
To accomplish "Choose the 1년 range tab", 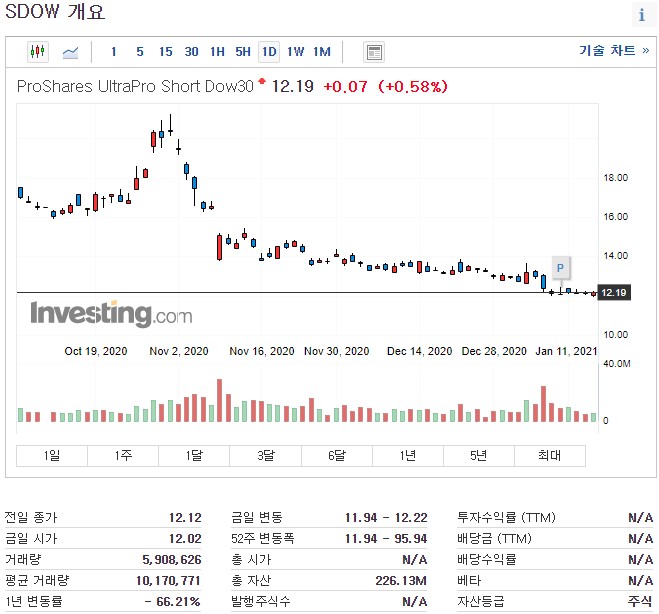I will pos(408,456).
